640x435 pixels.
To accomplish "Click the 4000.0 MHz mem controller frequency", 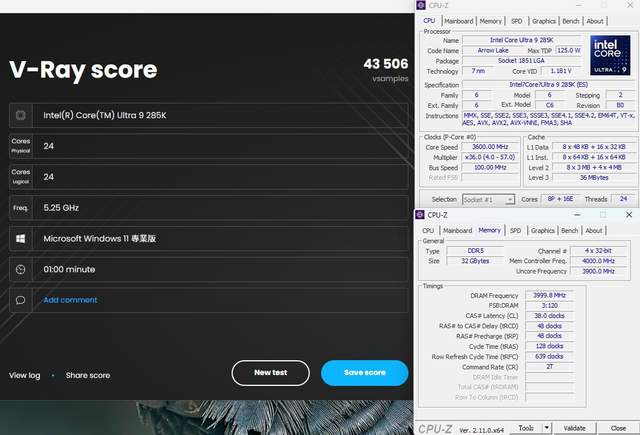I will pyautogui.click(x=598, y=261).
